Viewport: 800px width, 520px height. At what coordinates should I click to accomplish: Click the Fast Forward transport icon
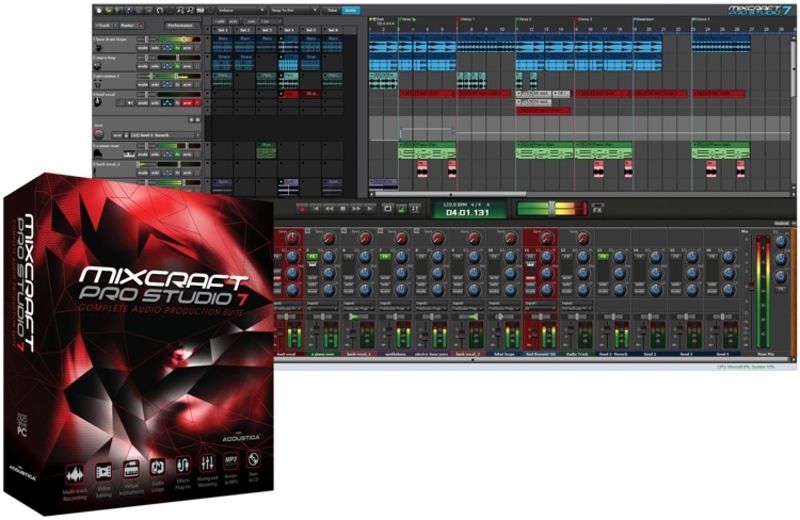356,208
